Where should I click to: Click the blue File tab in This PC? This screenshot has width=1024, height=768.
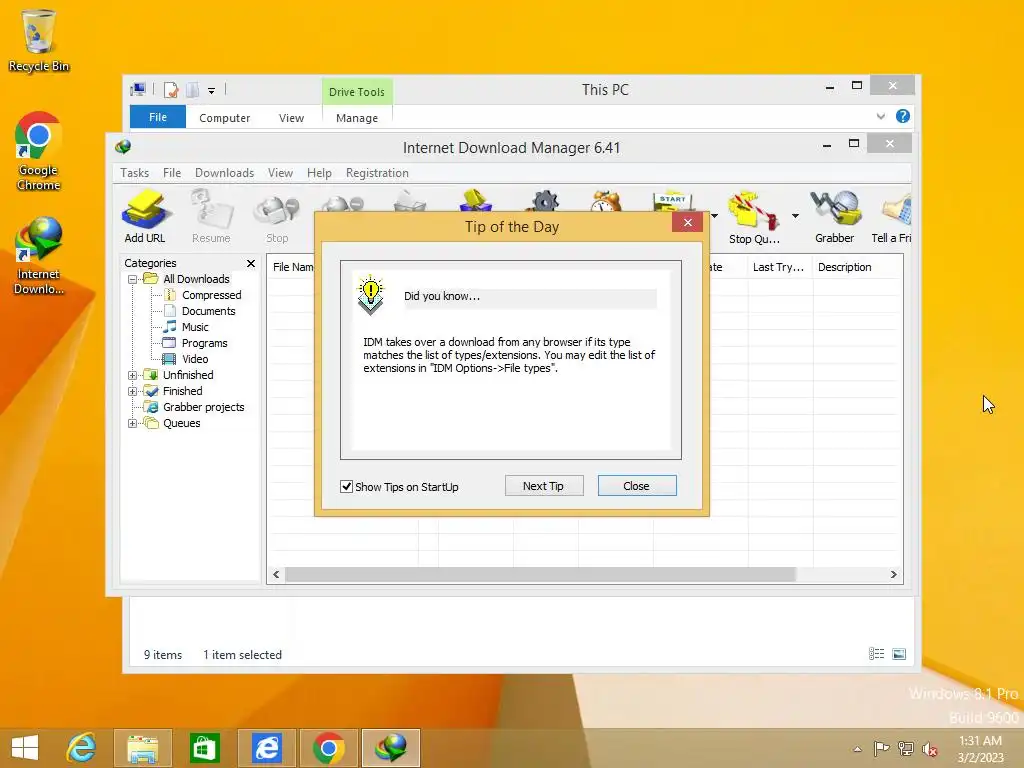pyautogui.click(x=158, y=117)
